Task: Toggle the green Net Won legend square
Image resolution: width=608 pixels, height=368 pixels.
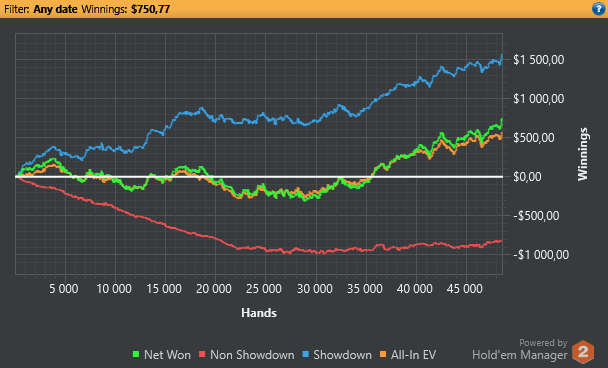Action: click(136, 354)
